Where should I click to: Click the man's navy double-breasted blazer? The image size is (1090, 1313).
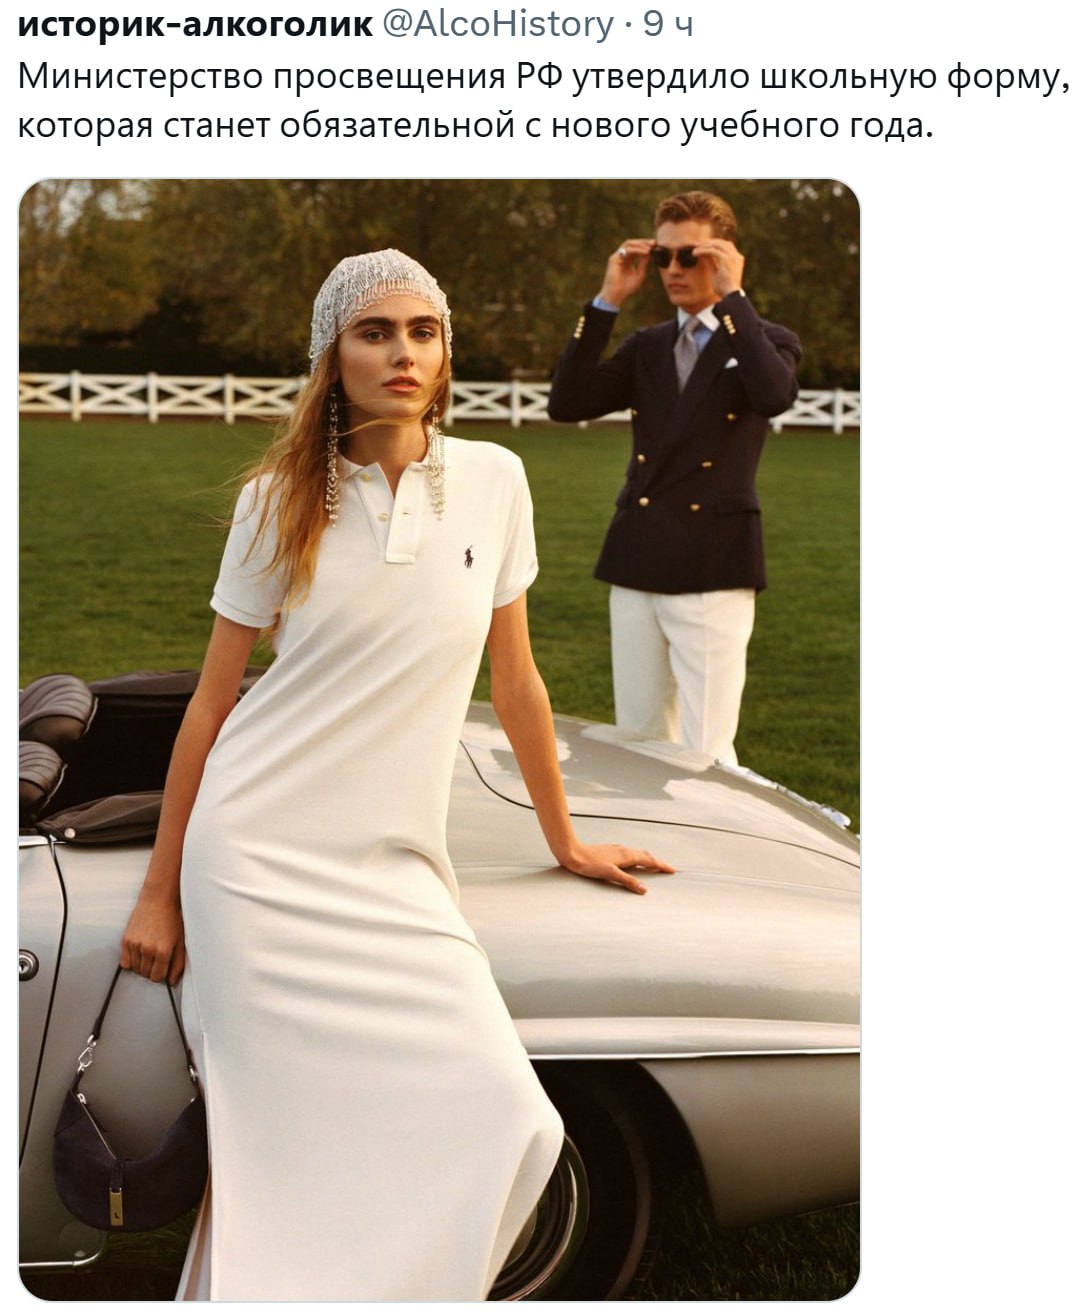680,440
